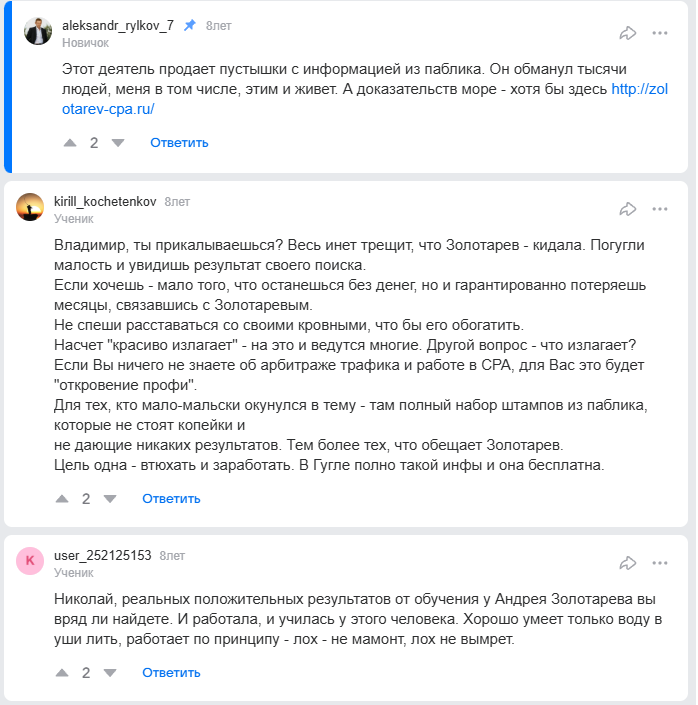Share user_252125153's comment
The image size is (698, 705).
[628, 562]
